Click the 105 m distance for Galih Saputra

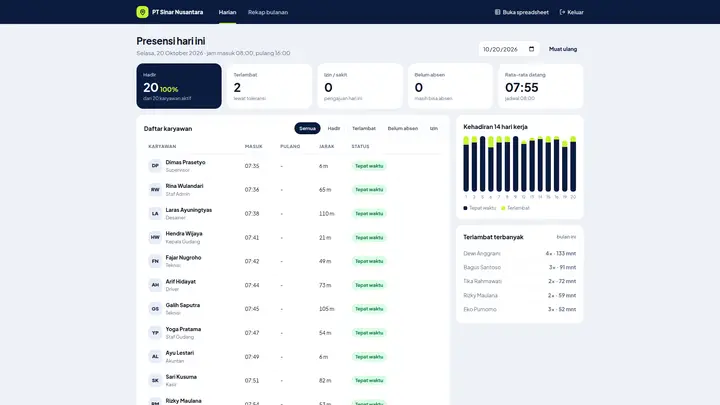(x=326, y=309)
